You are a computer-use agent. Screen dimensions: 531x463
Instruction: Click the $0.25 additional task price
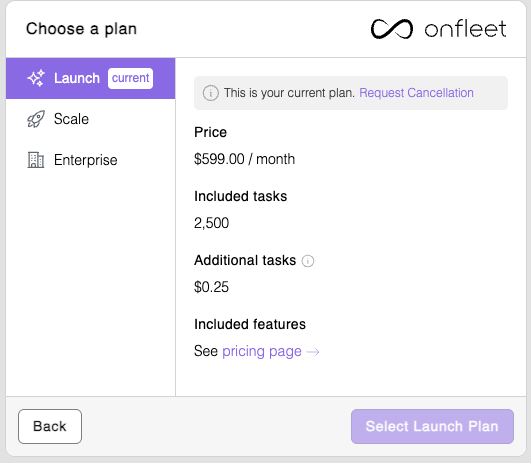point(211,287)
